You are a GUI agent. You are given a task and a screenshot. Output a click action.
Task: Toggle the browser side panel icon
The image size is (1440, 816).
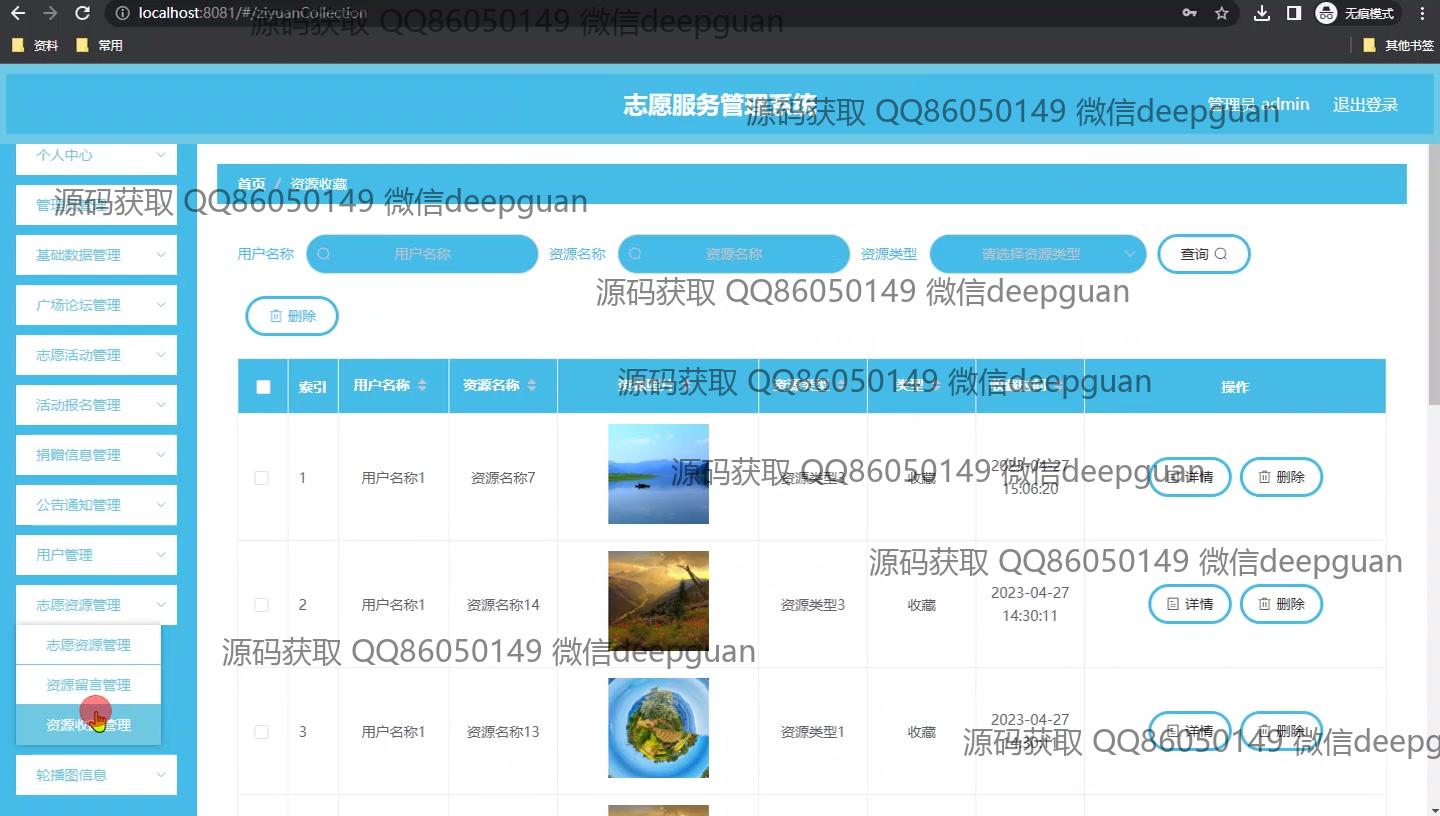(x=1293, y=13)
